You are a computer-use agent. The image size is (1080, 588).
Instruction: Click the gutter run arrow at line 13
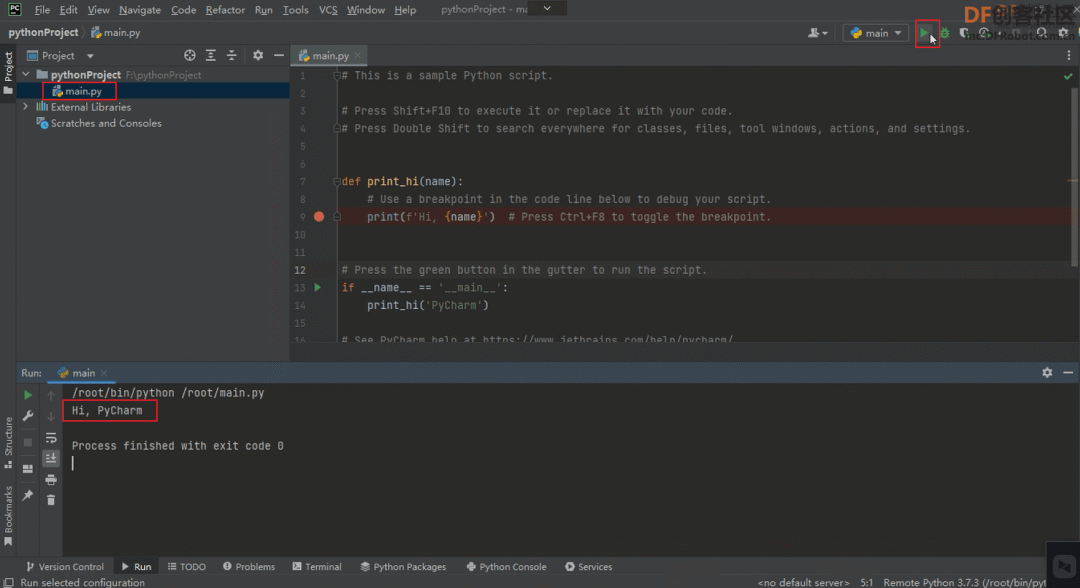pyautogui.click(x=318, y=287)
